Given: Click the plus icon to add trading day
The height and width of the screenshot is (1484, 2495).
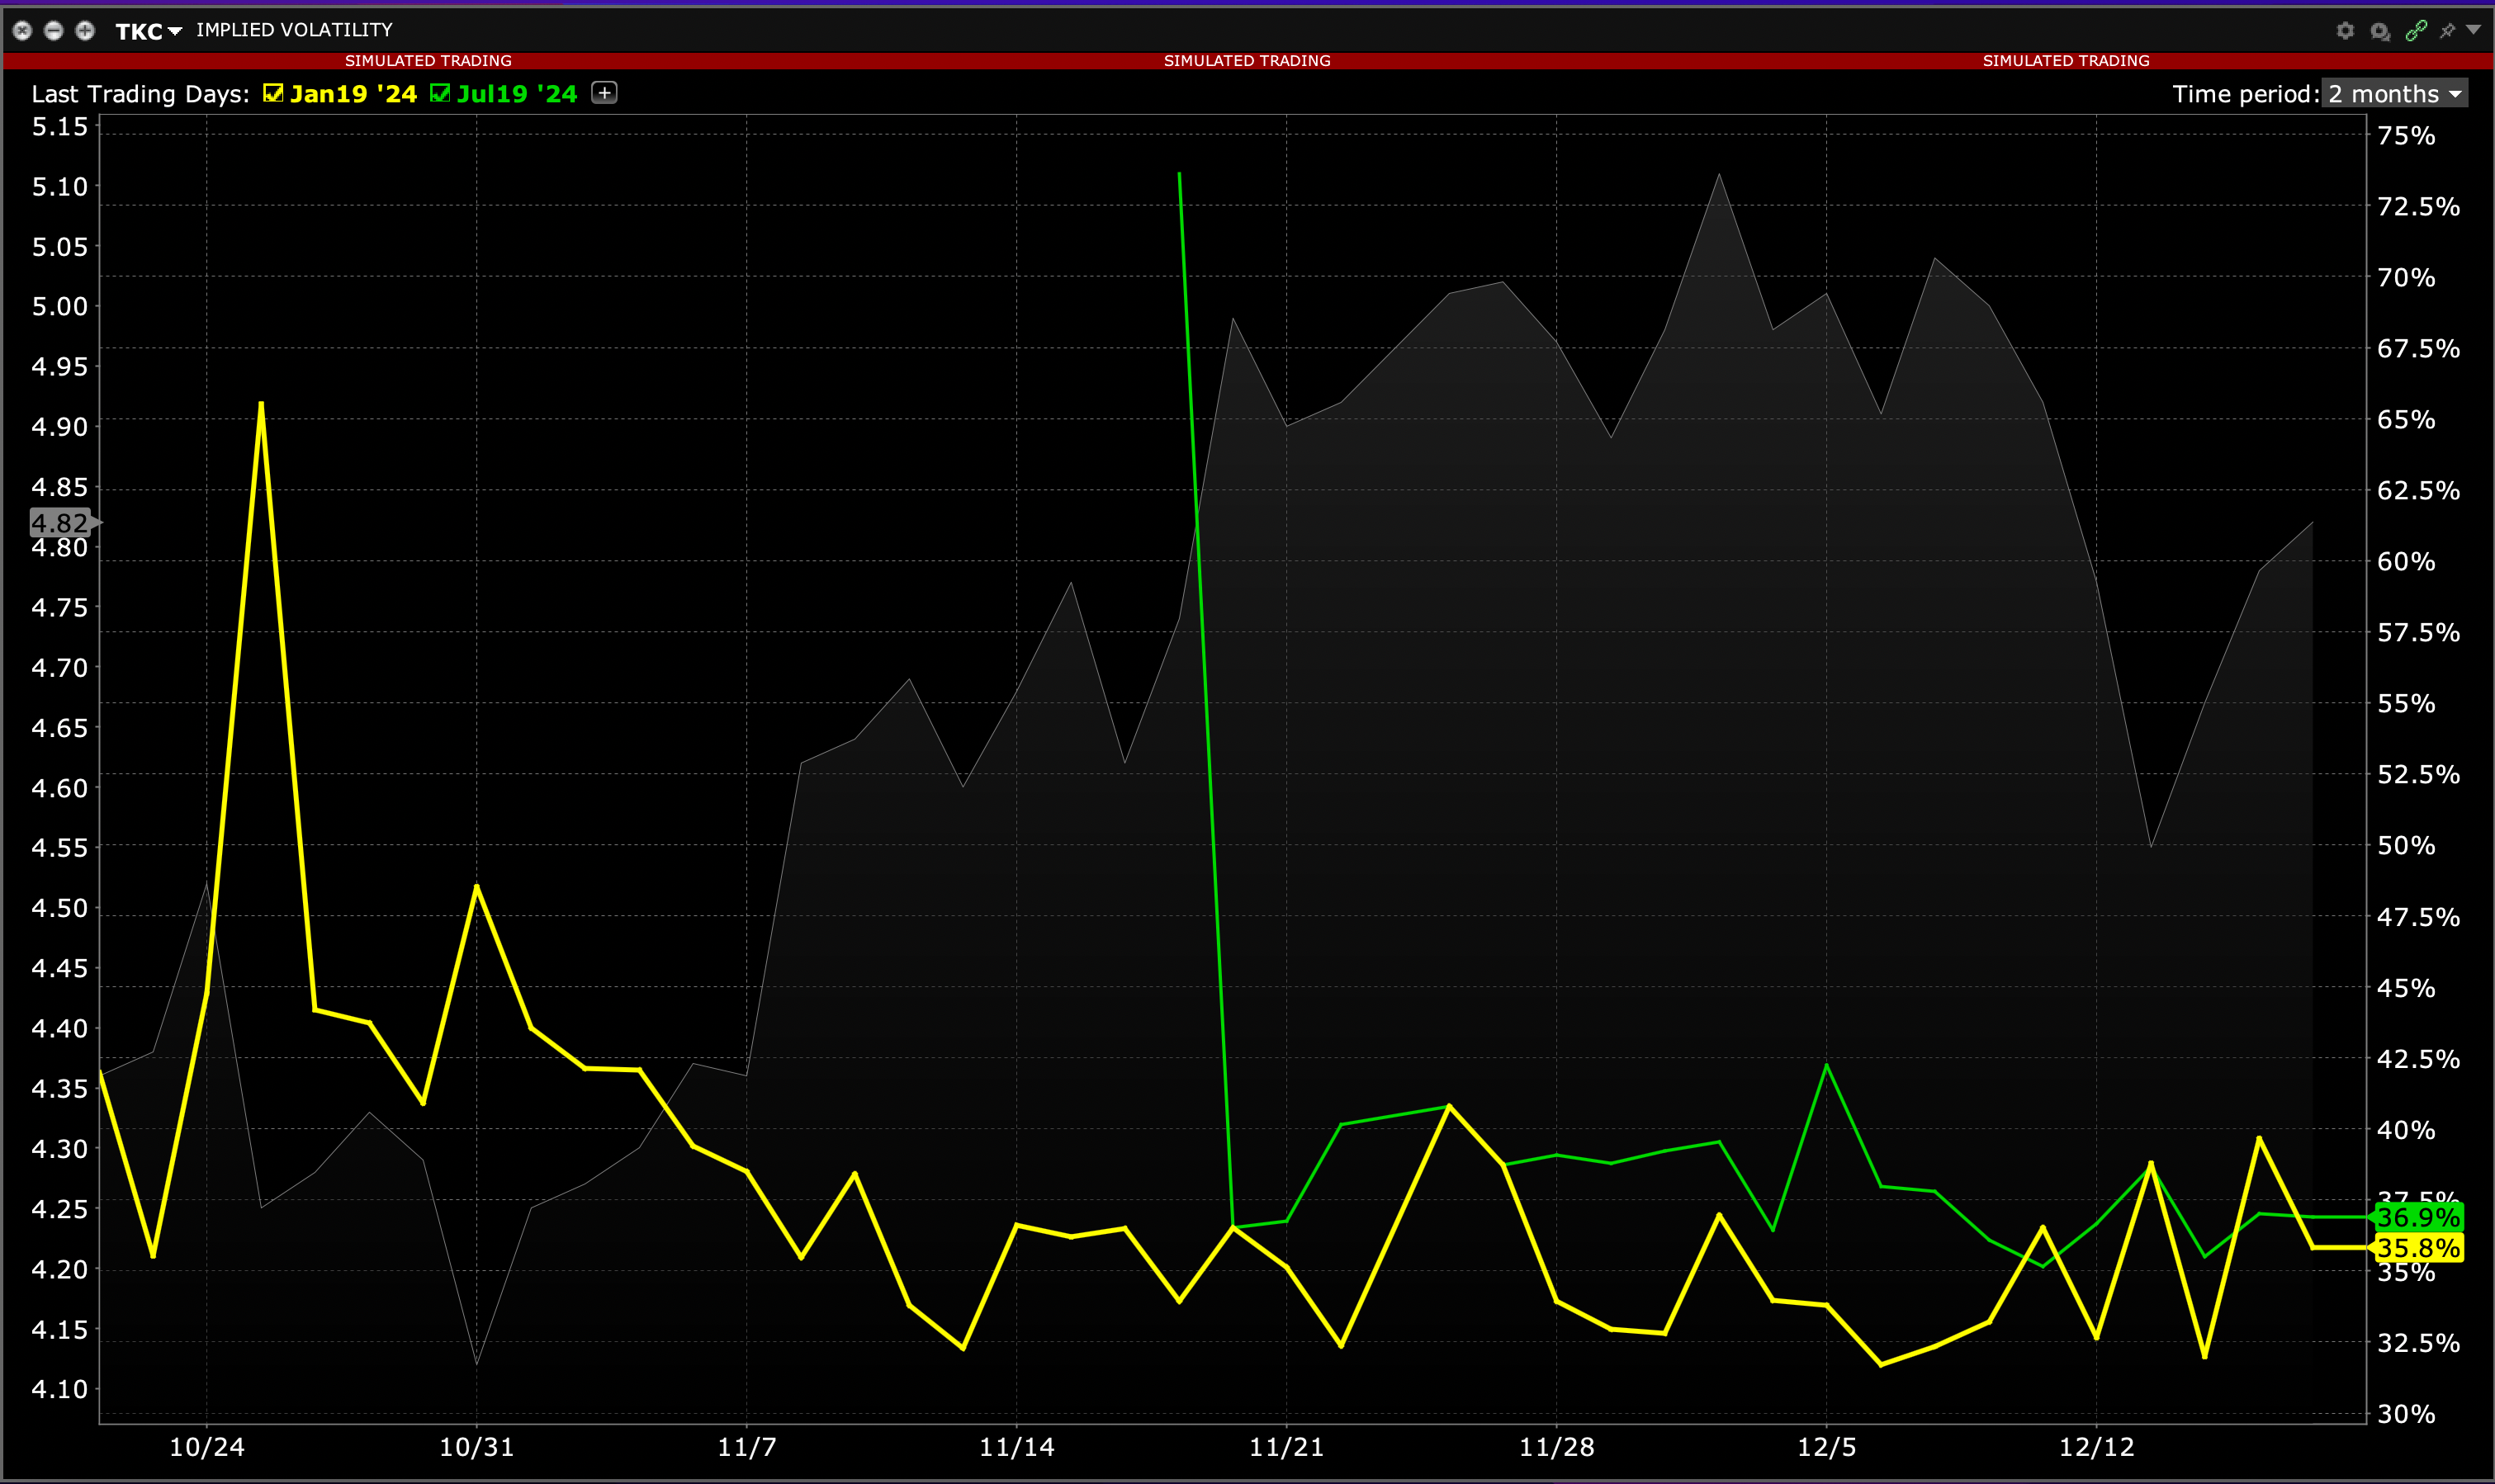Looking at the screenshot, I should click(604, 93).
